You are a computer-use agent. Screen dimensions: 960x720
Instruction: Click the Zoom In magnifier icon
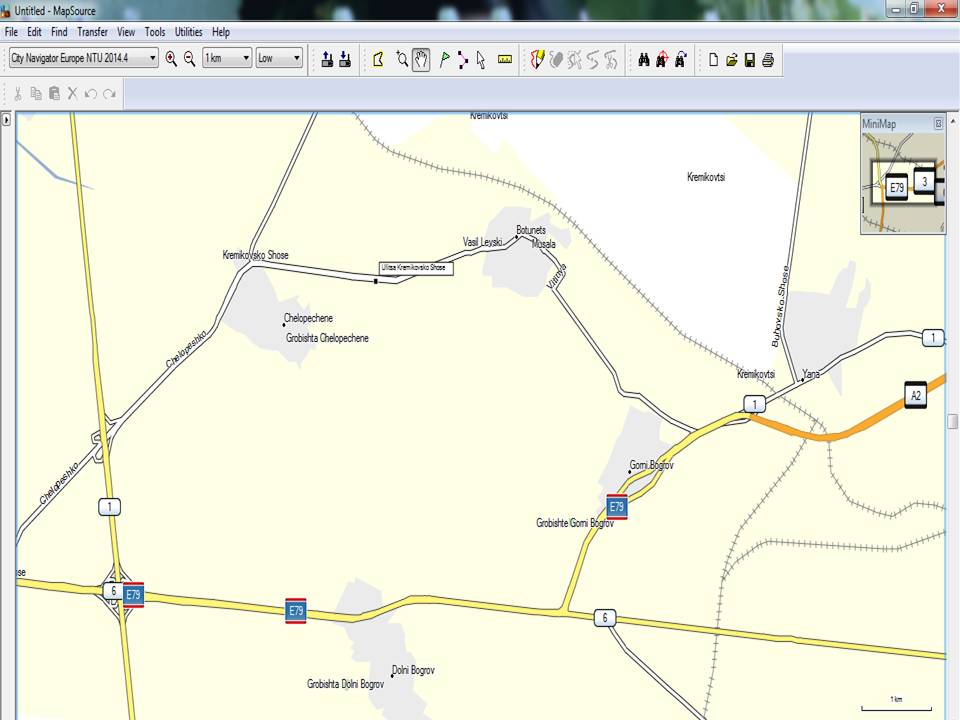pos(171,59)
